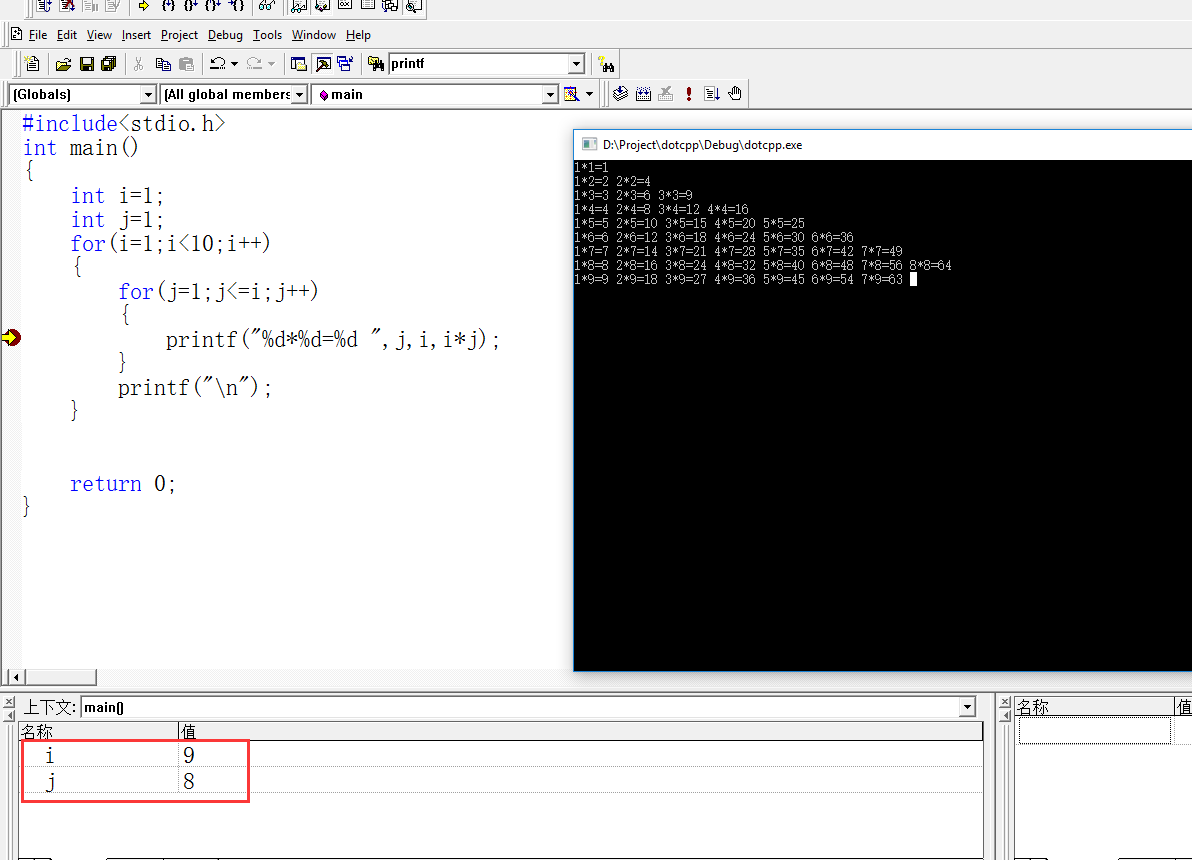Open the Project menu
1192x860 pixels.
pos(179,35)
